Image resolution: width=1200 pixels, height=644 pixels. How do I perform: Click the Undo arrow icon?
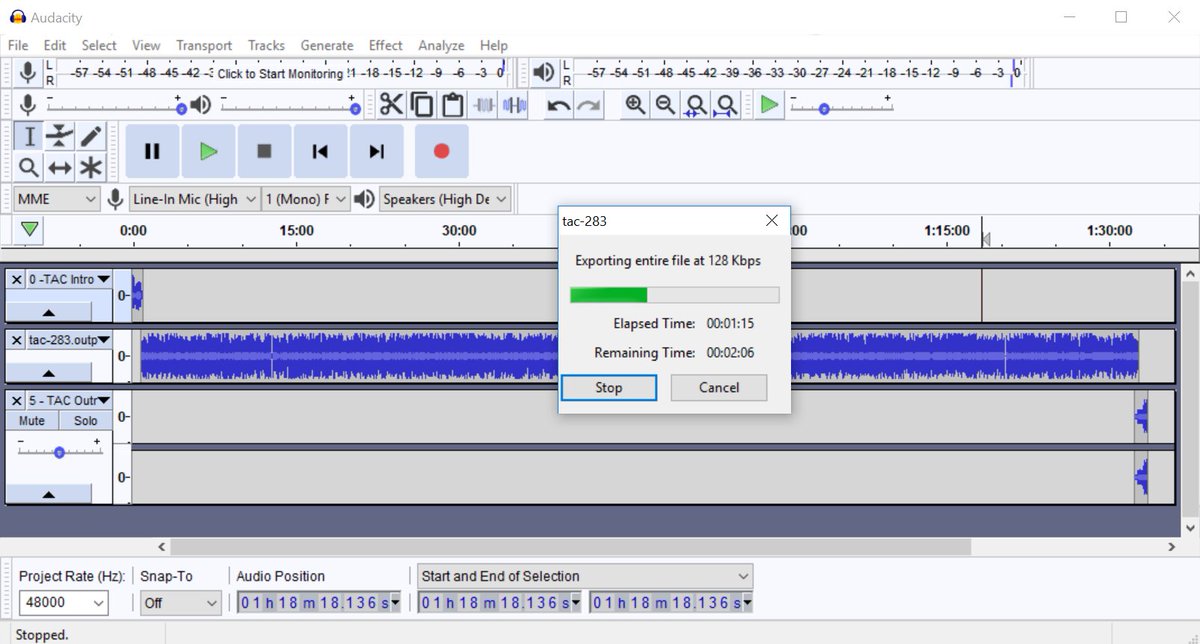pyautogui.click(x=558, y=104)
